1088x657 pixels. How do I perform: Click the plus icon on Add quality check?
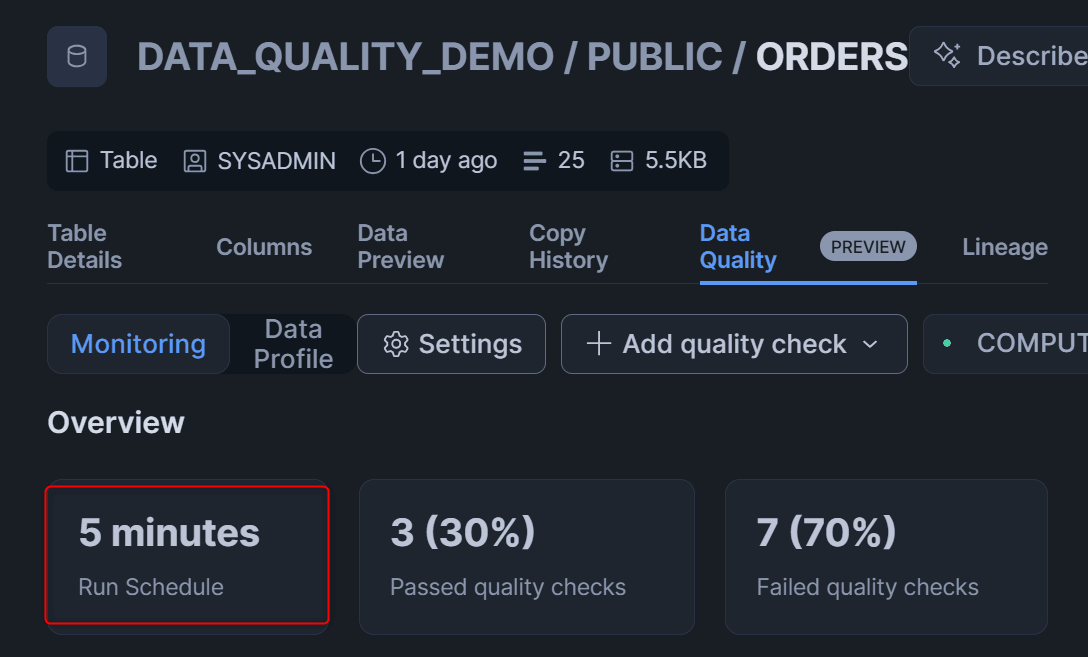pos(598,344)
